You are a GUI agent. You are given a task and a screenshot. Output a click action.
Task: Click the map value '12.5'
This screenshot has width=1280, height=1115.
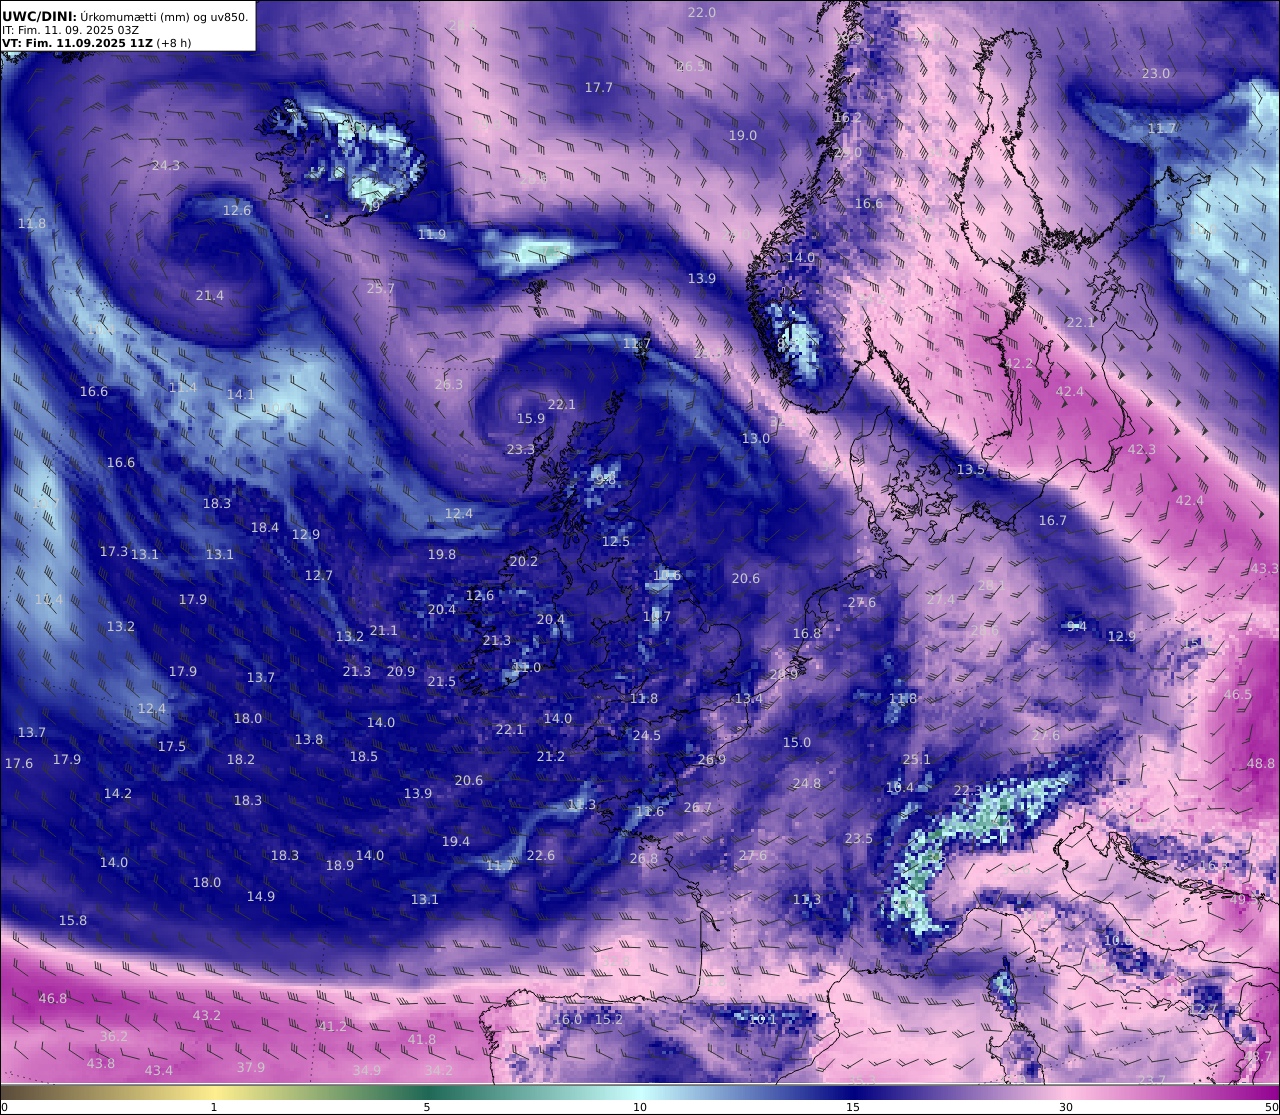pyautogui.click(x=616, y=541)
